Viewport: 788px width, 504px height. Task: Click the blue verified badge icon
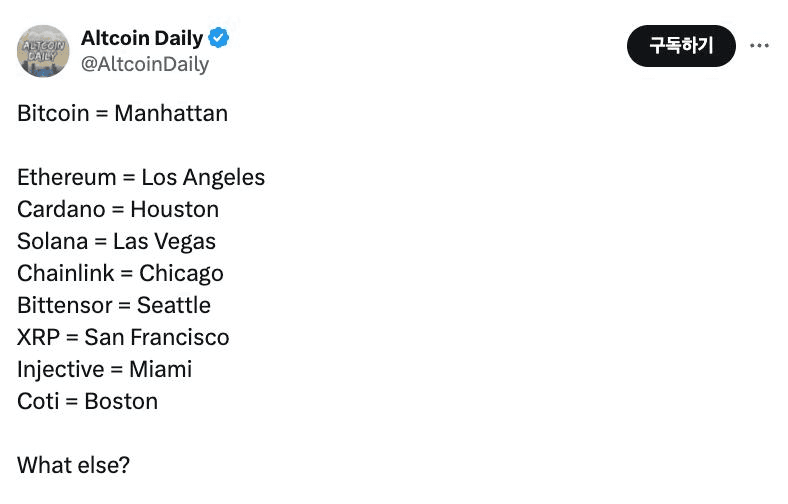pyautogui.click(x=219, y=38)
